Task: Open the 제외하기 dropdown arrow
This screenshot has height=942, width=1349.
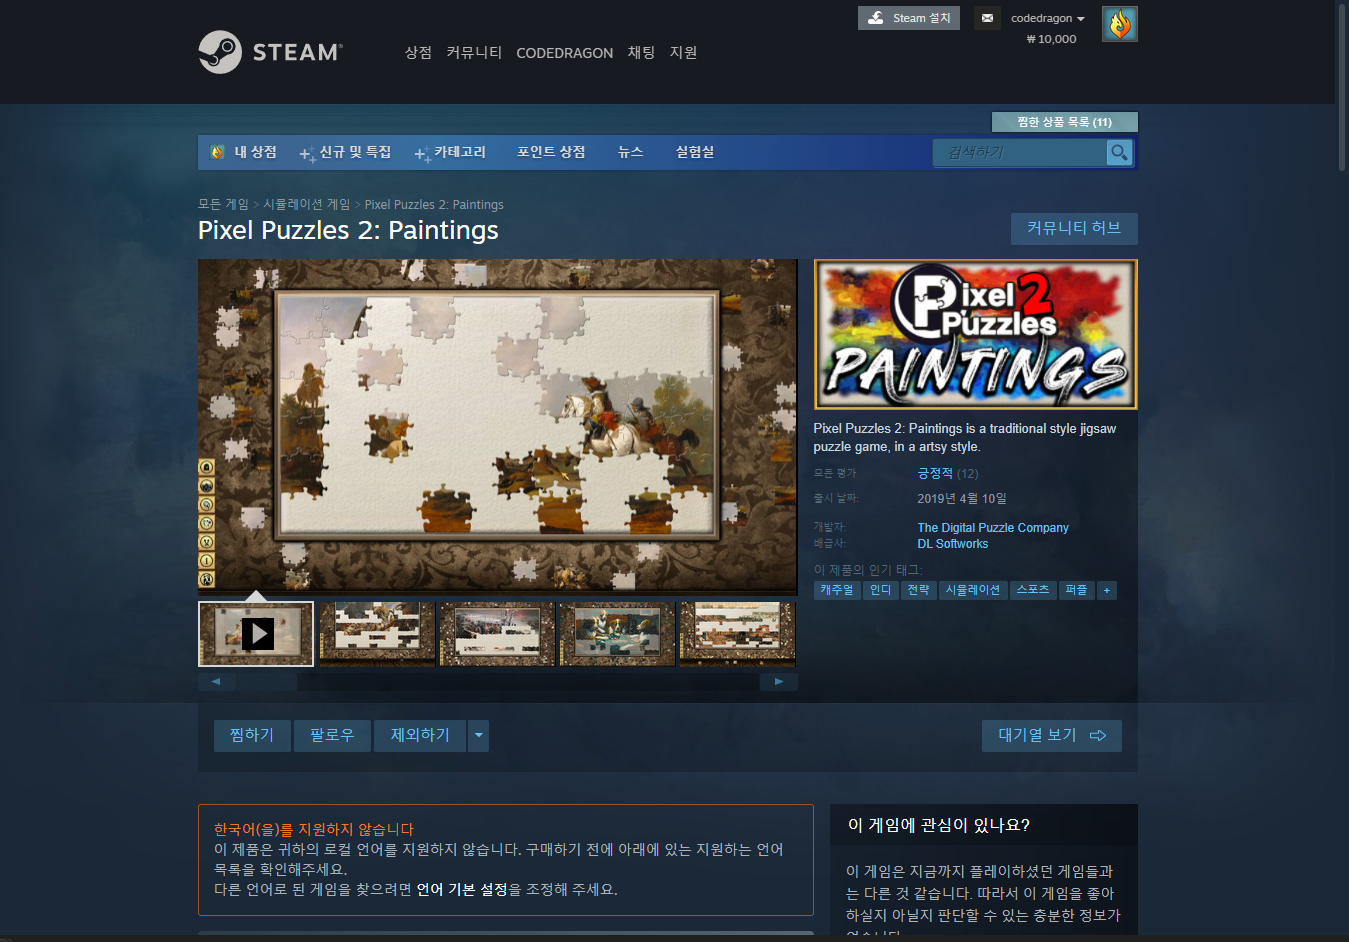Action: click(x=479, y=735)
